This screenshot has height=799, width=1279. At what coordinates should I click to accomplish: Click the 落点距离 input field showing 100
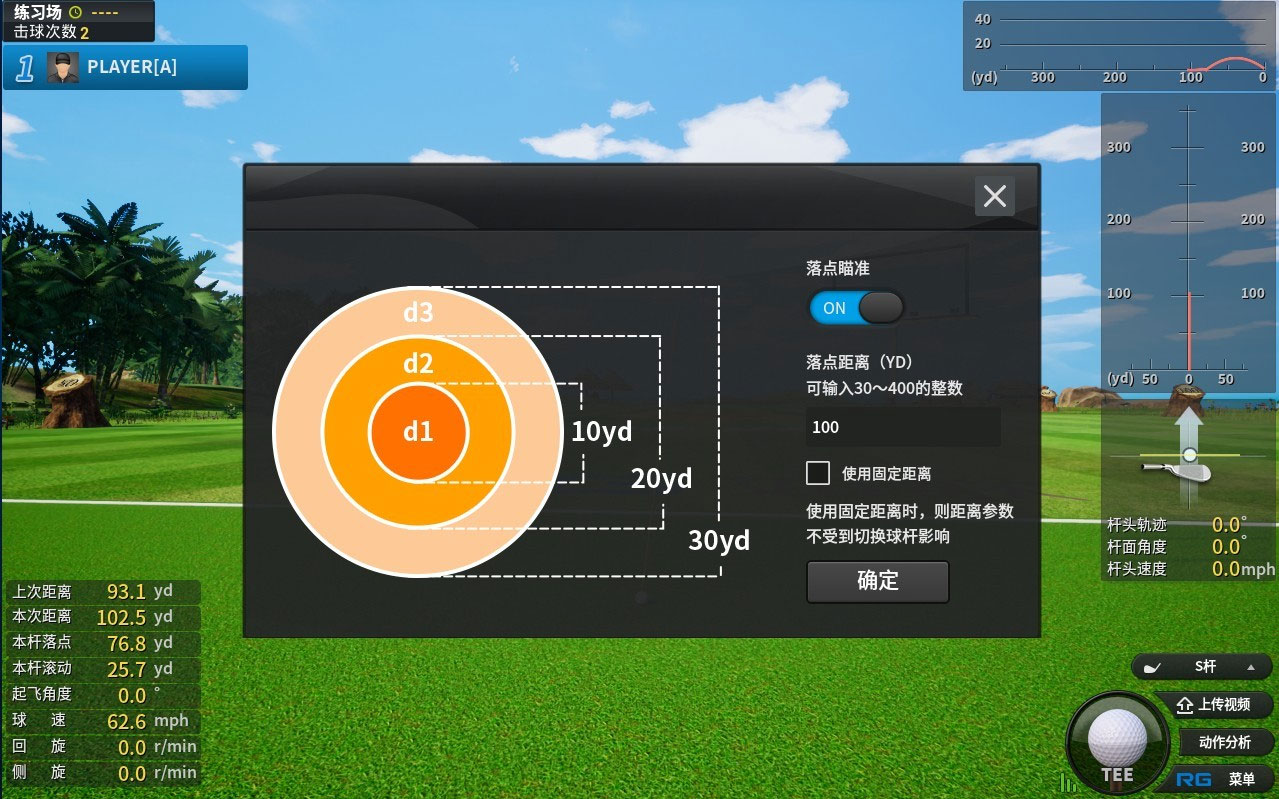[903, 427]
